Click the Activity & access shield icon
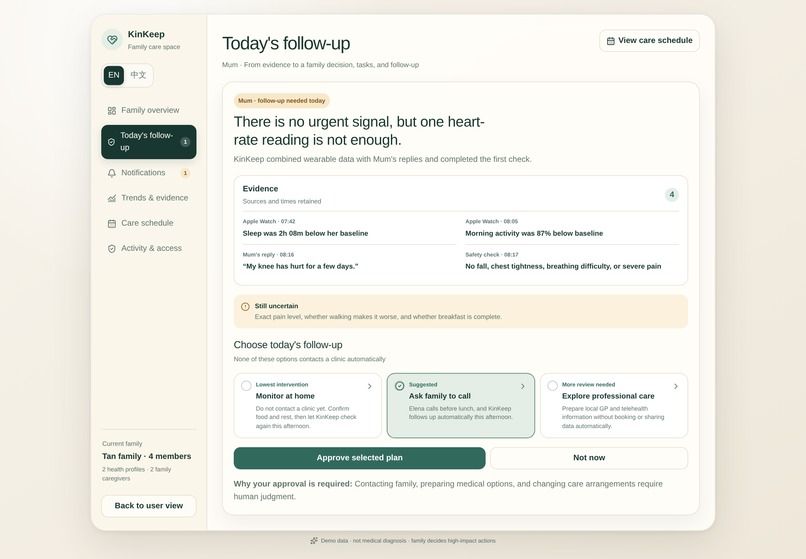This screenshot has width=806, height=559. [112, 248]
